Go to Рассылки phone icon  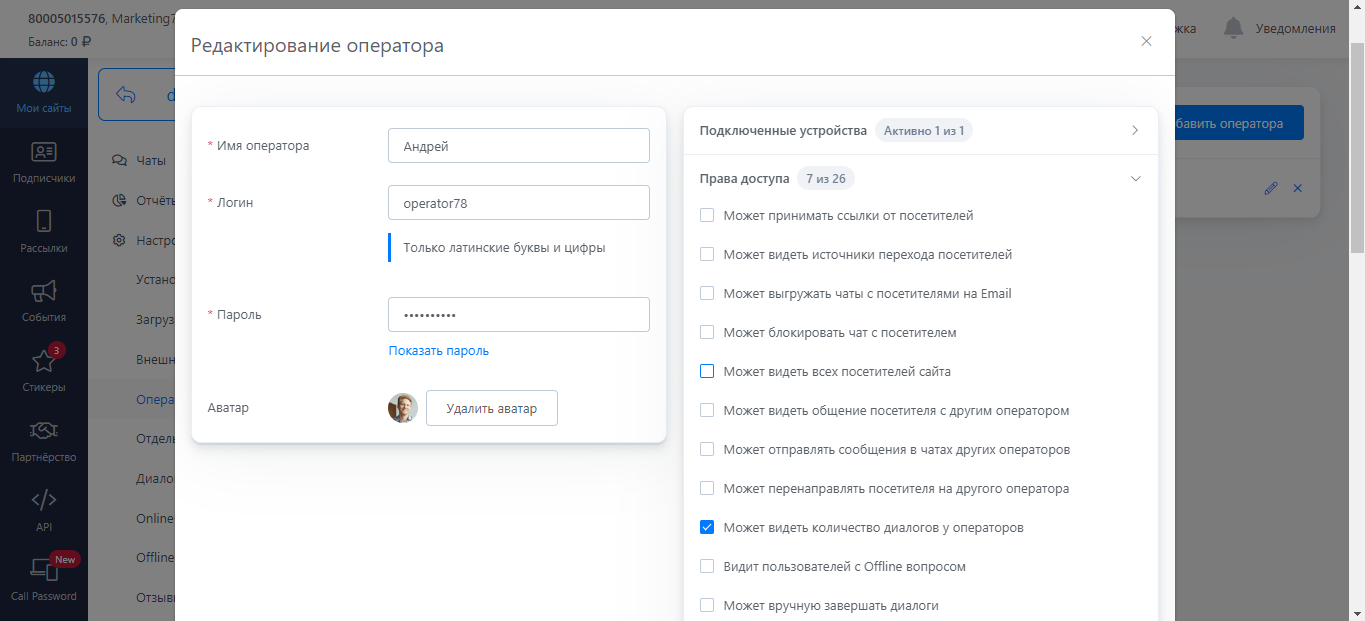click(x=43, y=222)
